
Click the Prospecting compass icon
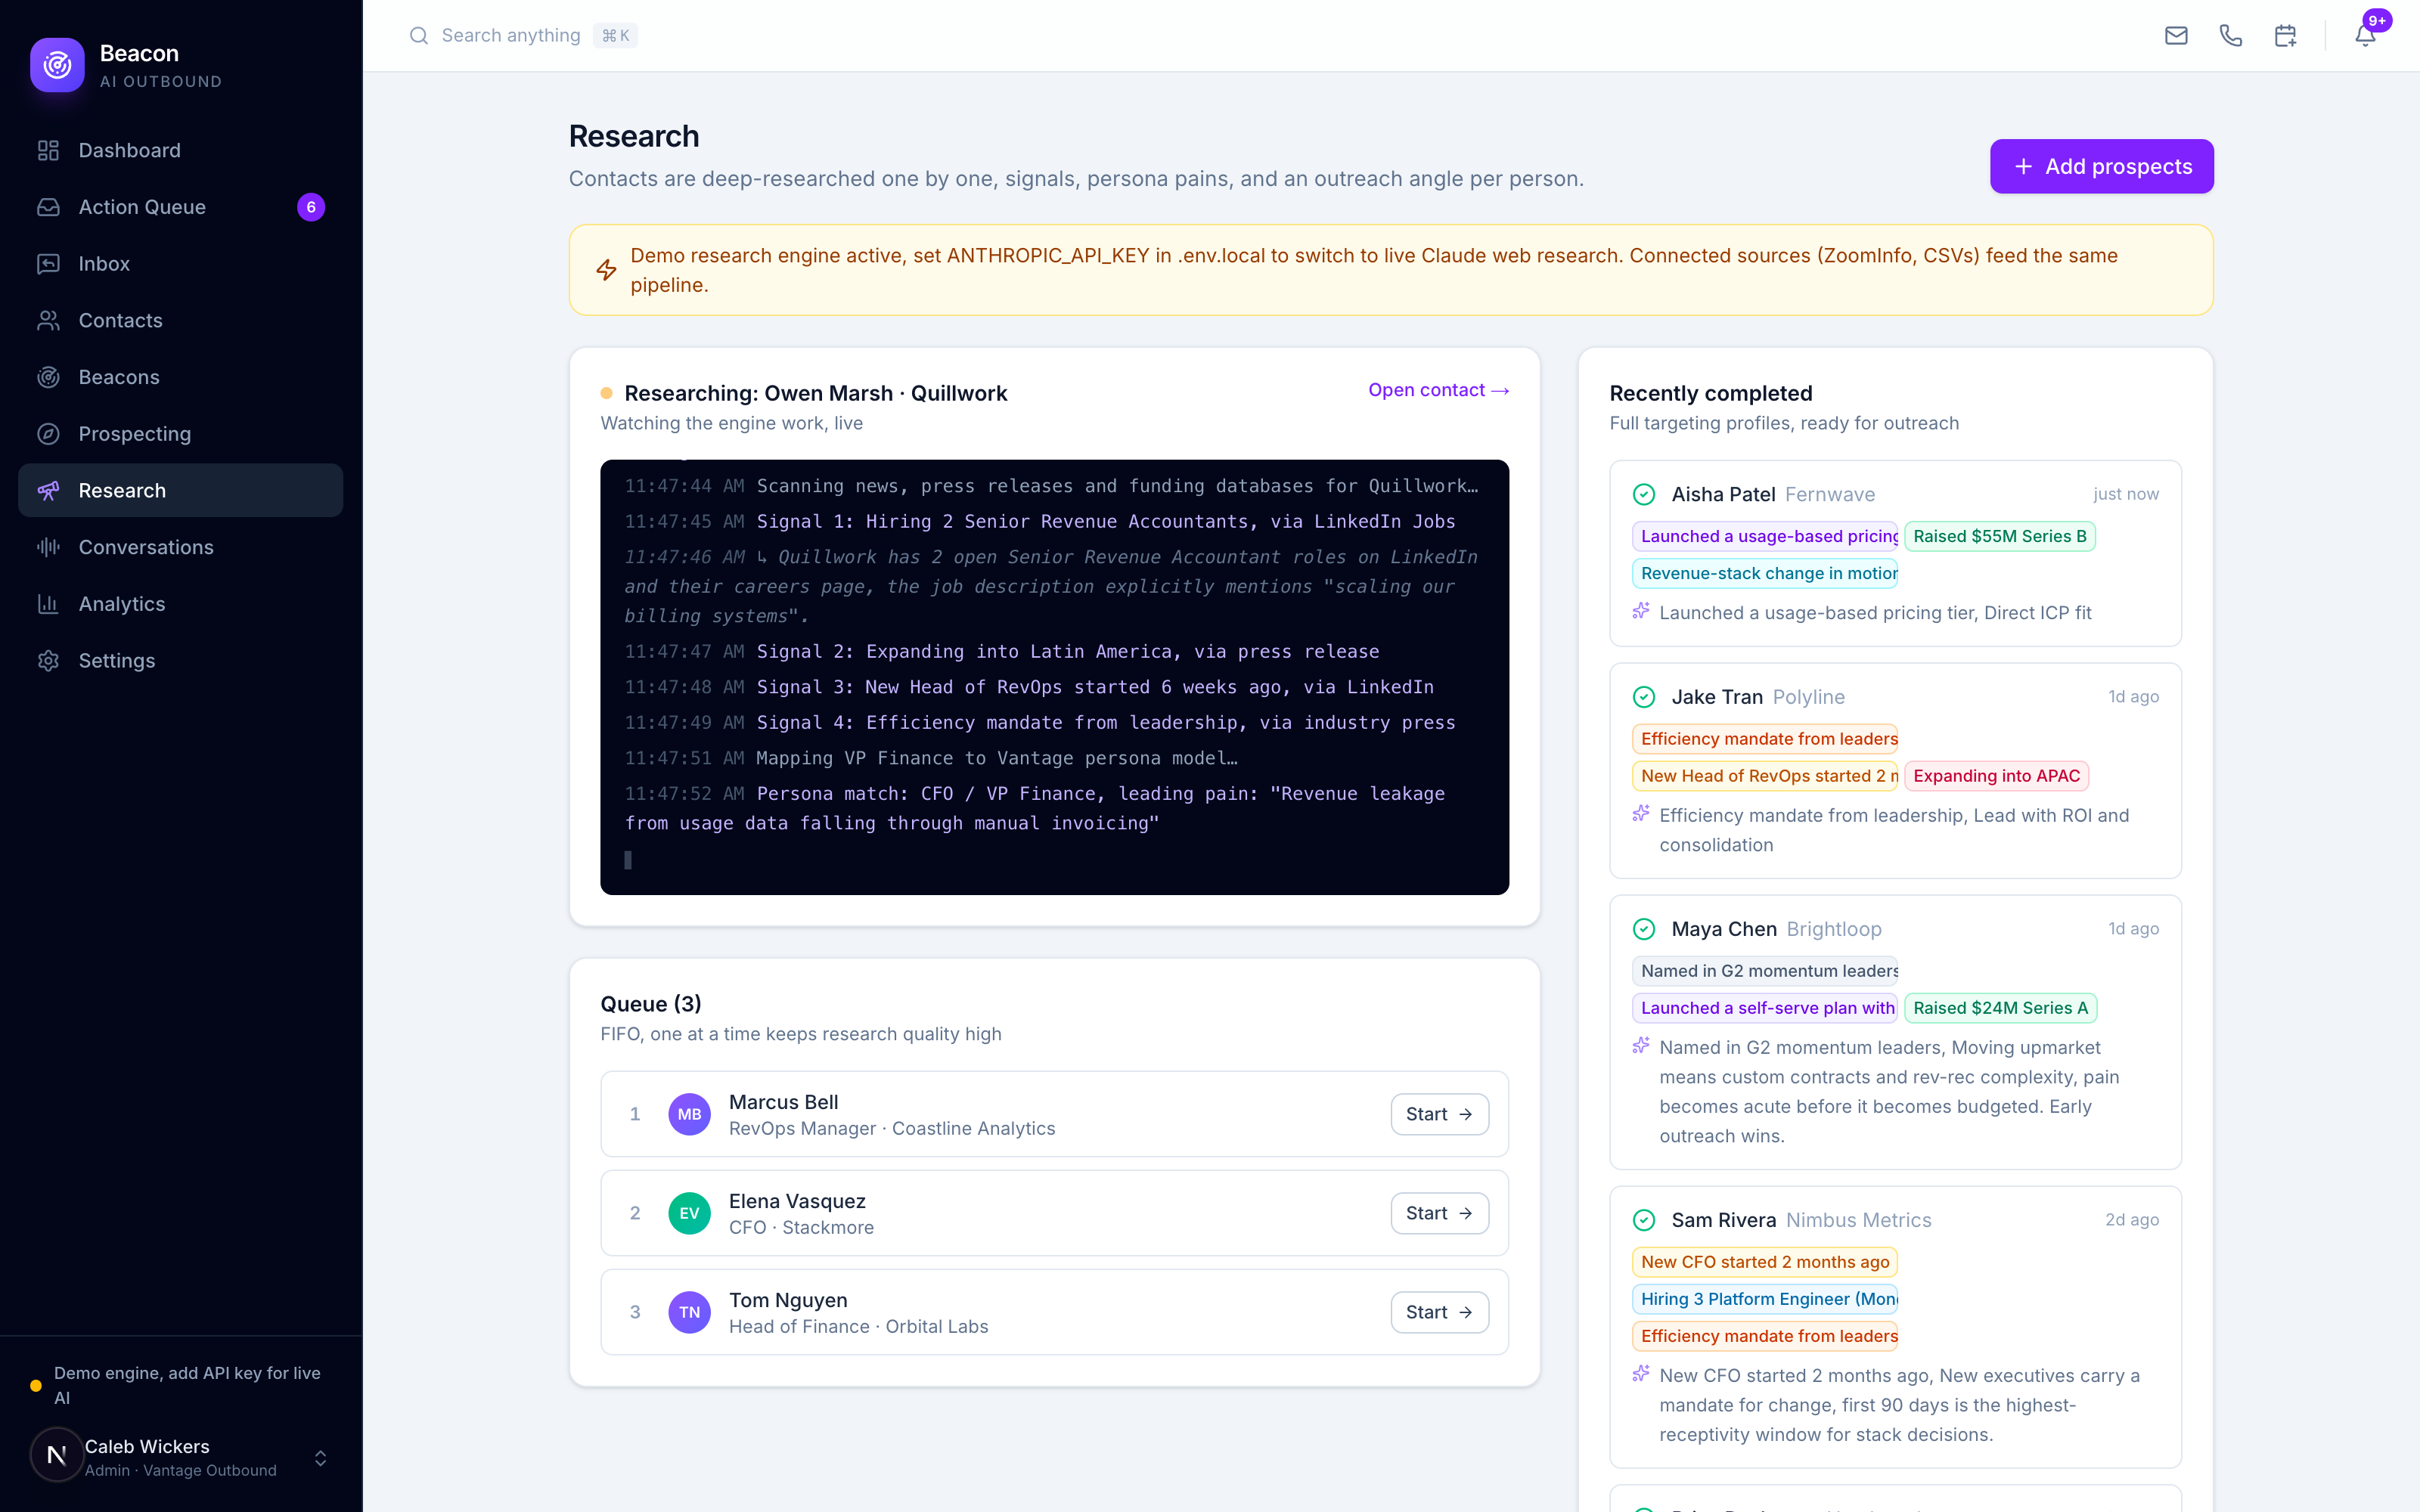pyautogui.click(x=48, y=434)
